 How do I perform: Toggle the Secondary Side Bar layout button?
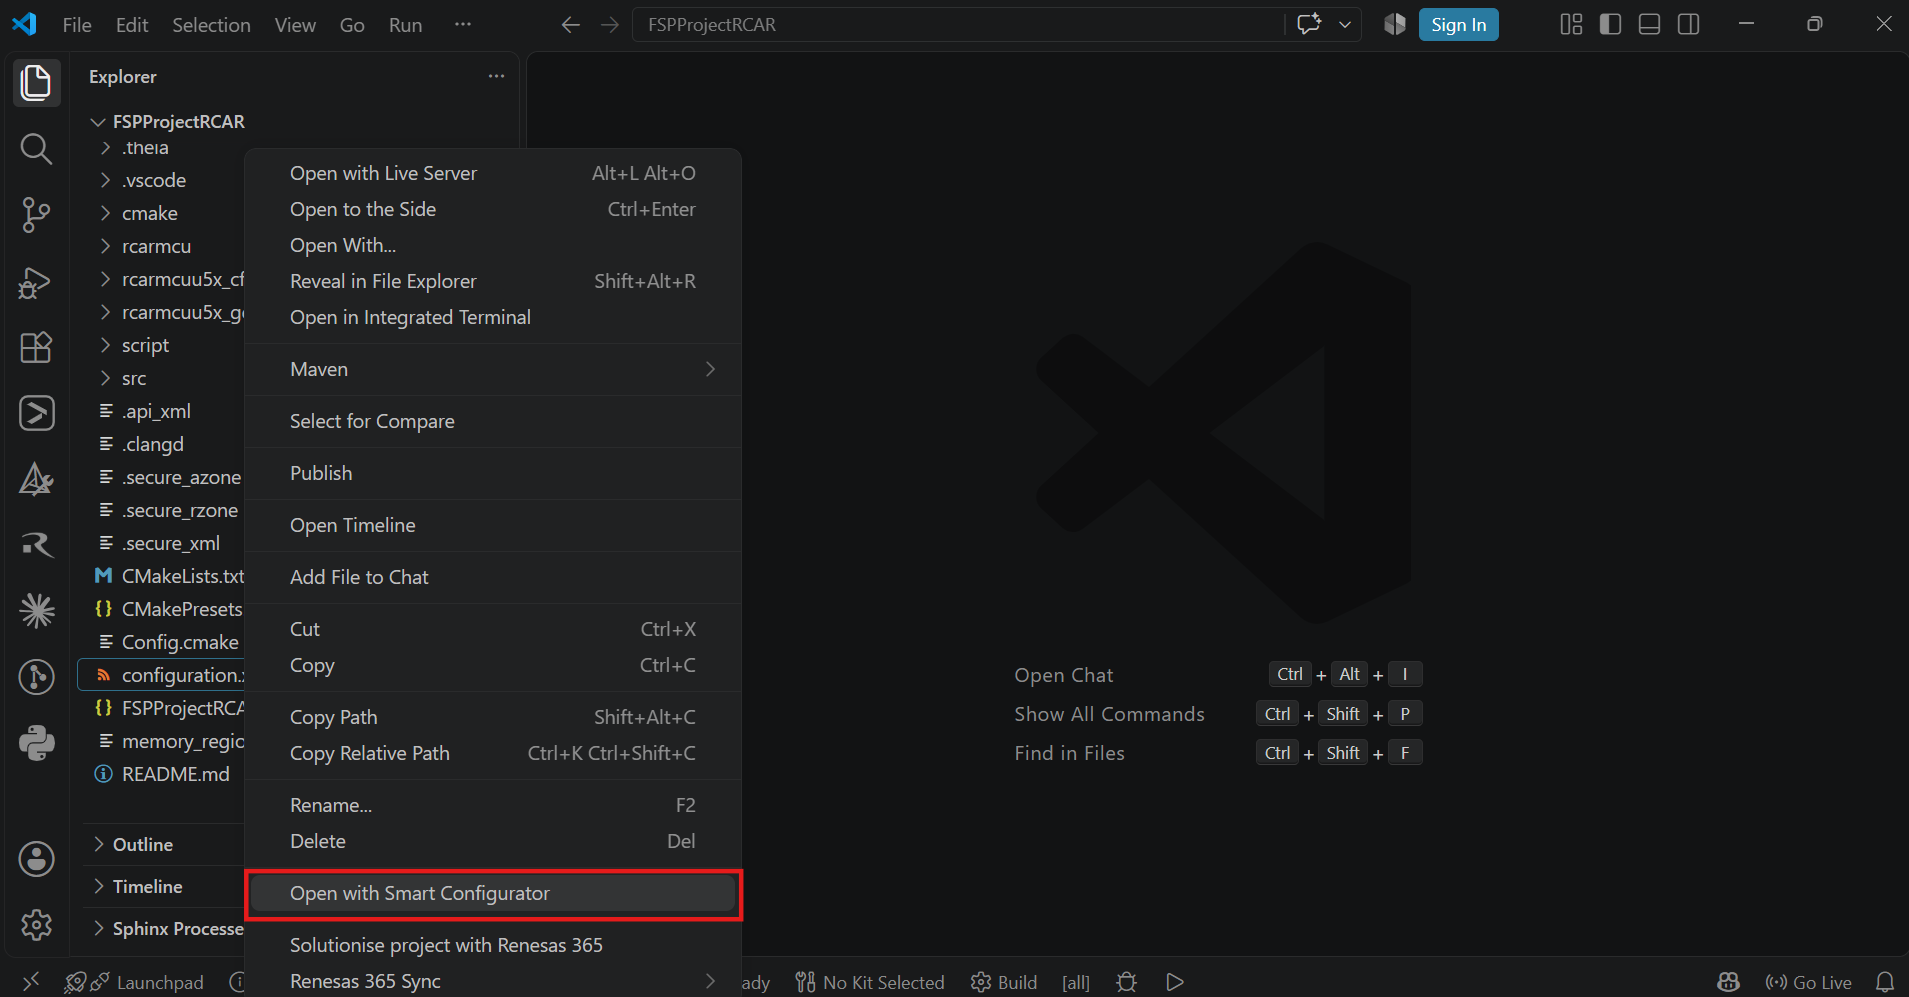coord(1689,25)
